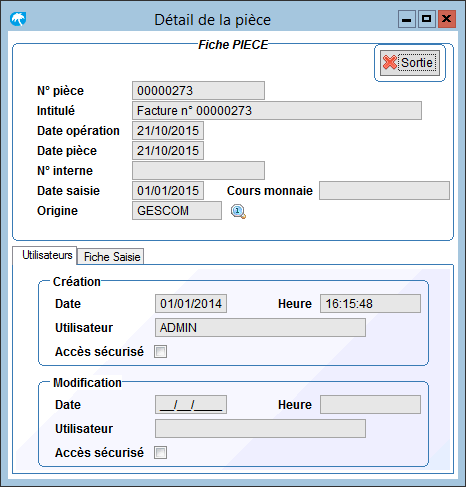The image size is (466, 487).
Task: Click the Intitulé field showing Facture n° 00000273
Action: 277,111
